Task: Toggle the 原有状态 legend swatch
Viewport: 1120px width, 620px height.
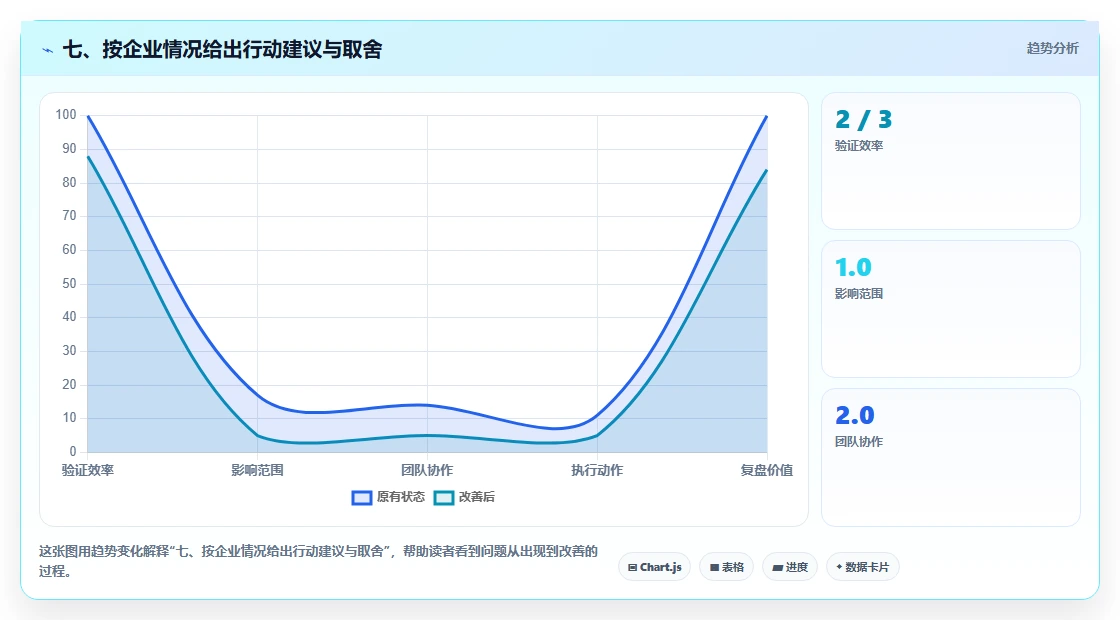Action: [x=361, y=498]
